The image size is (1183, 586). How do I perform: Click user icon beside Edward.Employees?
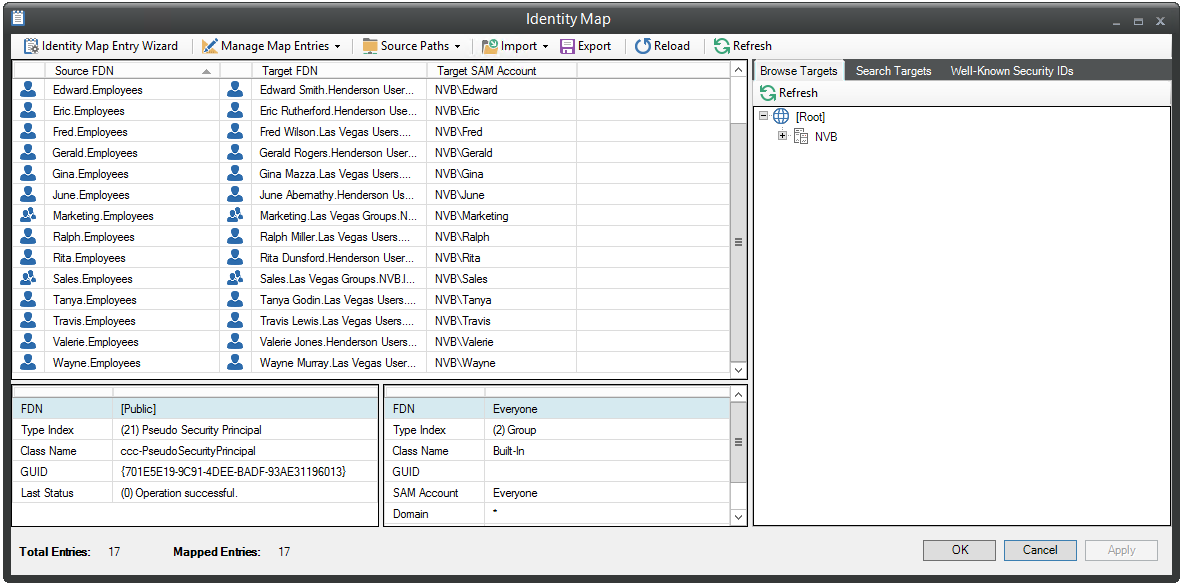29,90
